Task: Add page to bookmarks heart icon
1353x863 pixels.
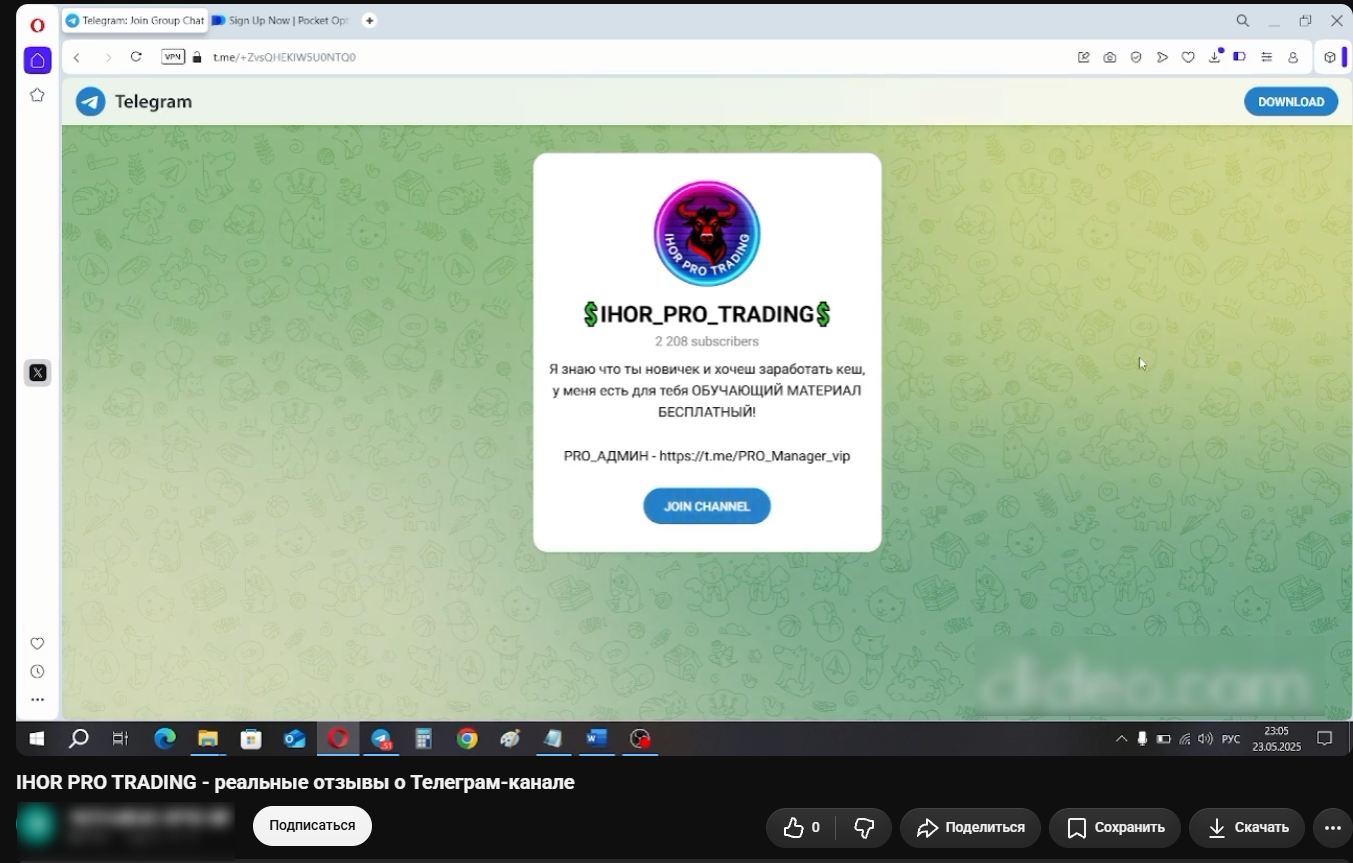Action: point(1188,57)
